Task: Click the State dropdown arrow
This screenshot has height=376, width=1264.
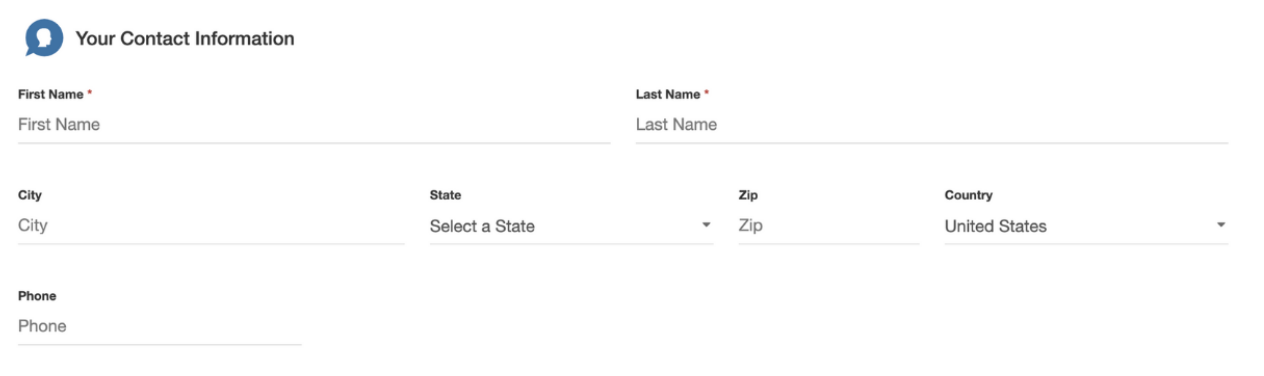Action: tap(705, 225)
